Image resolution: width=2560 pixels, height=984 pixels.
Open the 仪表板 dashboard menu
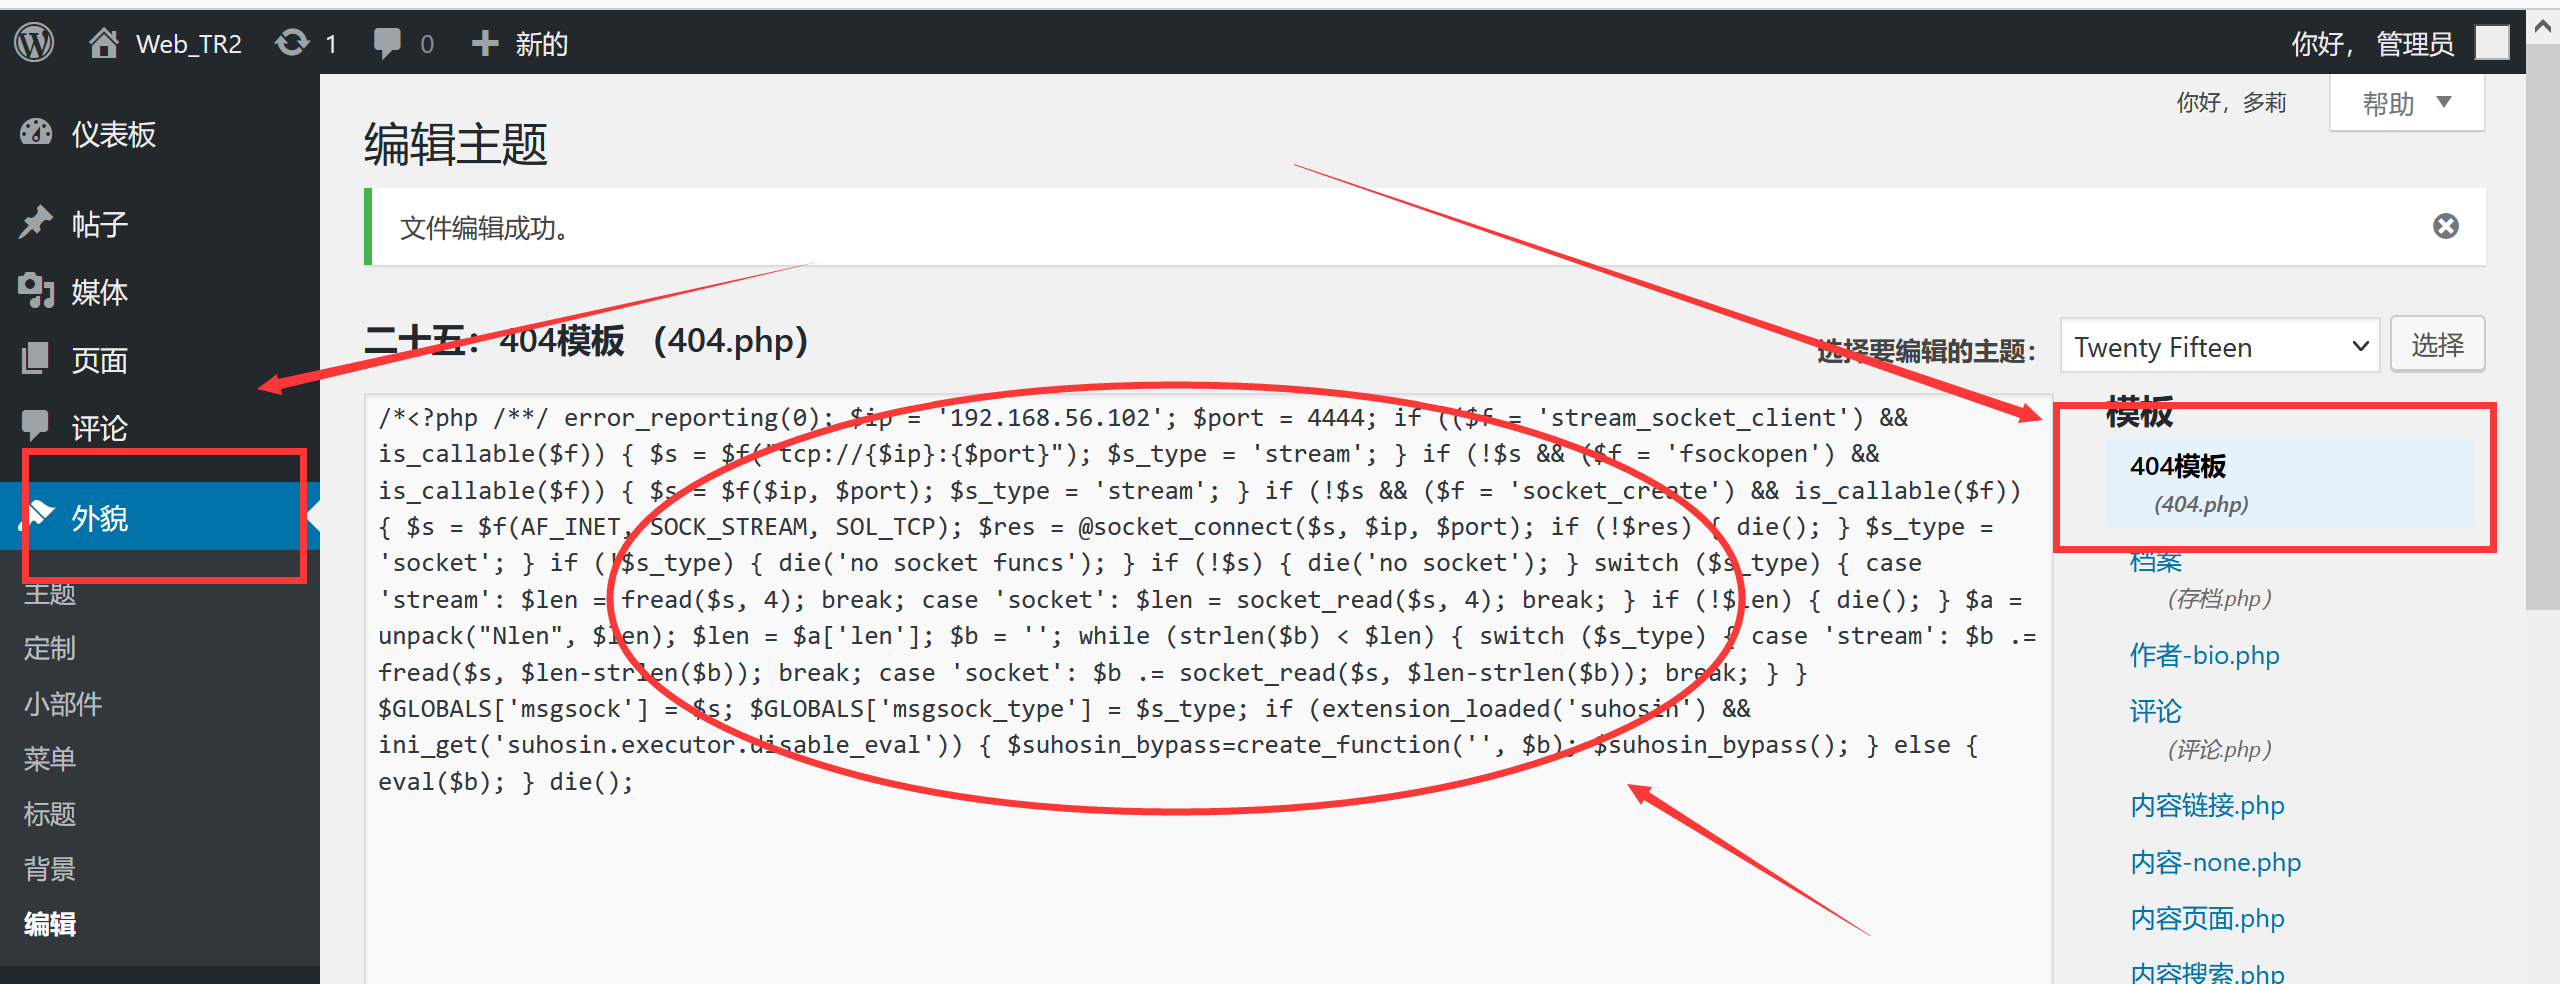[x=160, y=134]
